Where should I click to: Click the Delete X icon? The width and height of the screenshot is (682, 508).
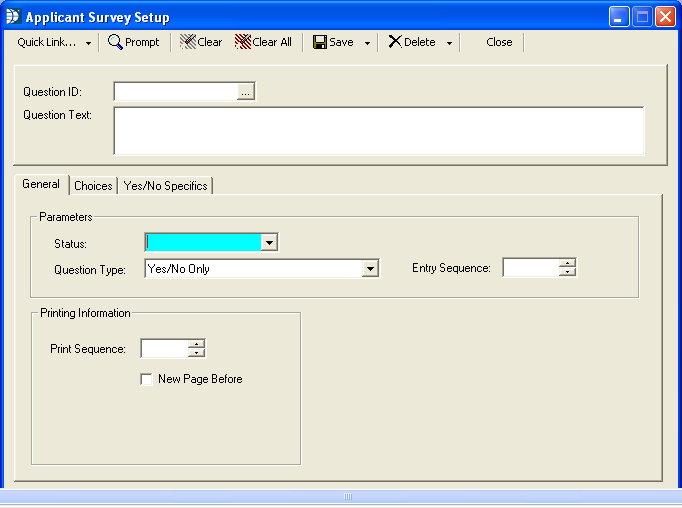tap(395, 42)
